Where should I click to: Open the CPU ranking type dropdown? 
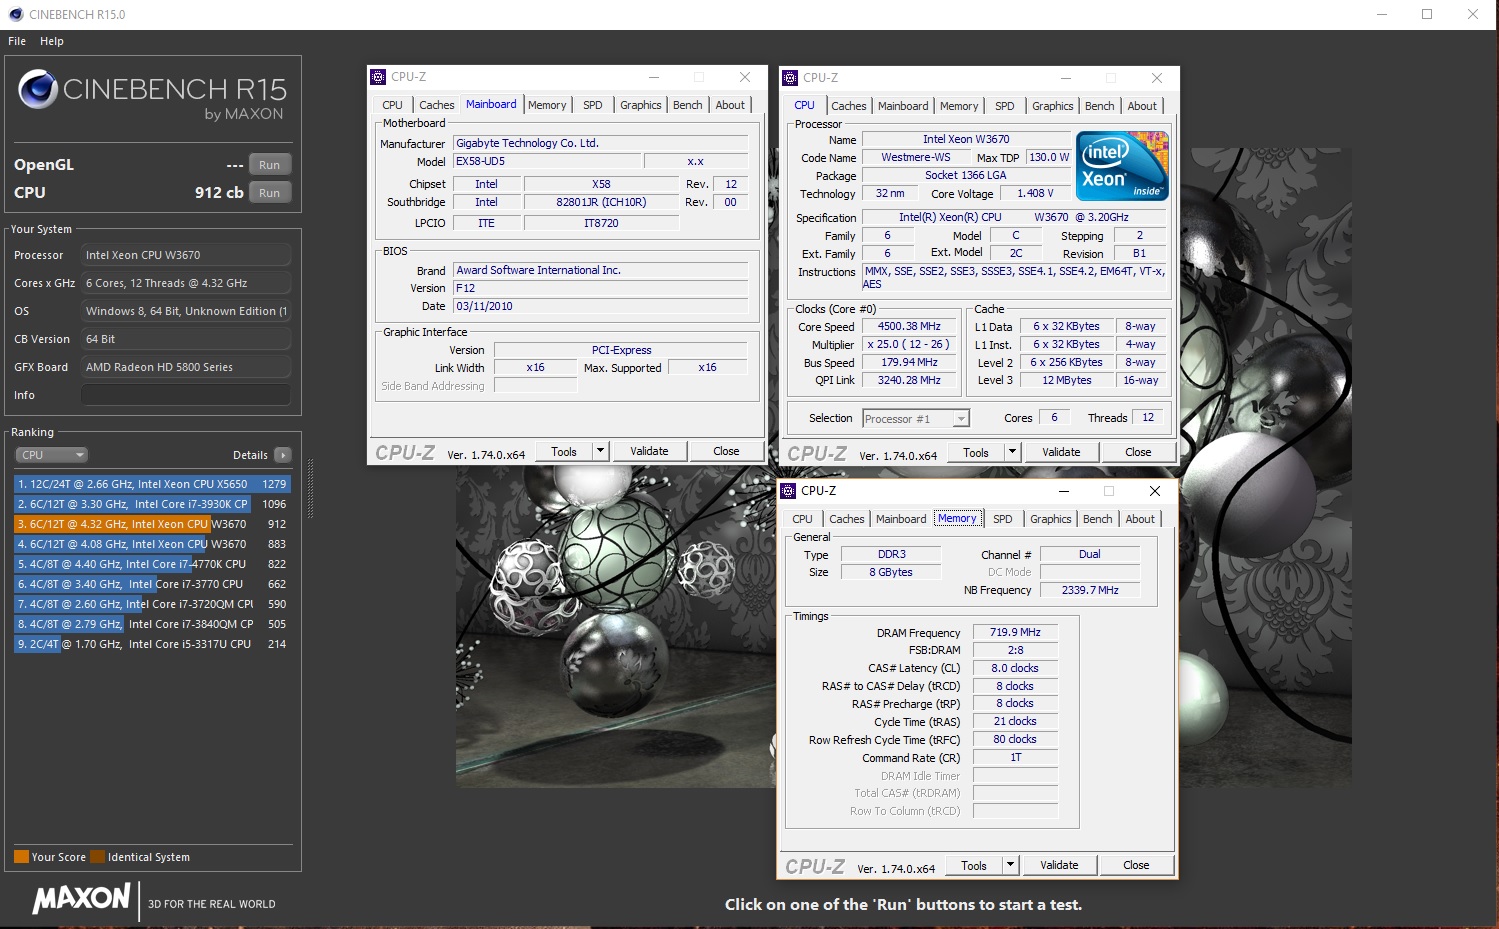point(52,455)
